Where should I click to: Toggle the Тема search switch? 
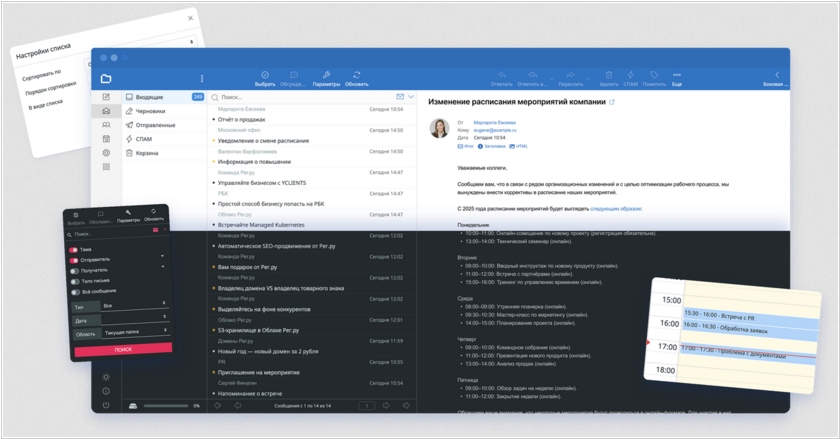click(74, 249)
